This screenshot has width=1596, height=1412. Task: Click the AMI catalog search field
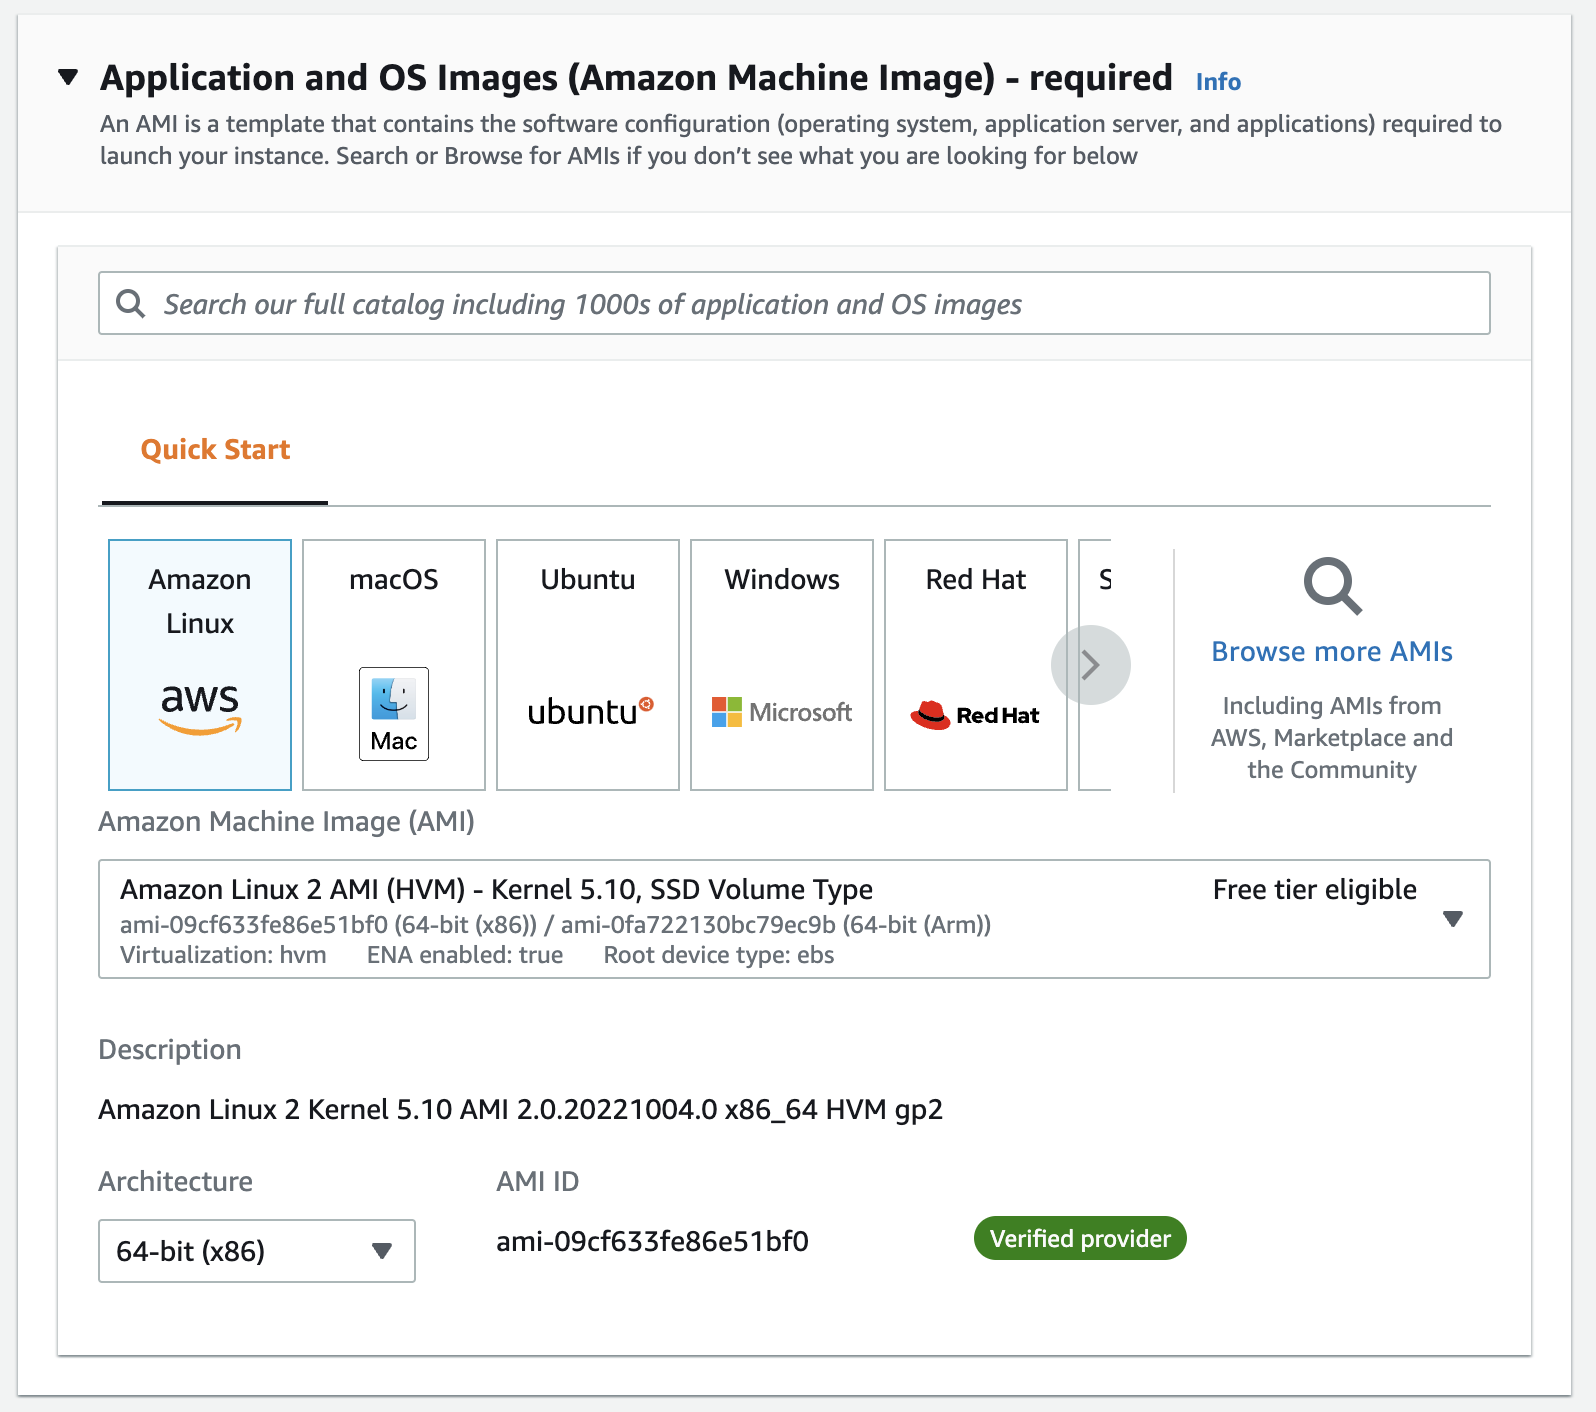pyautogui.click(x=794, y=303)
